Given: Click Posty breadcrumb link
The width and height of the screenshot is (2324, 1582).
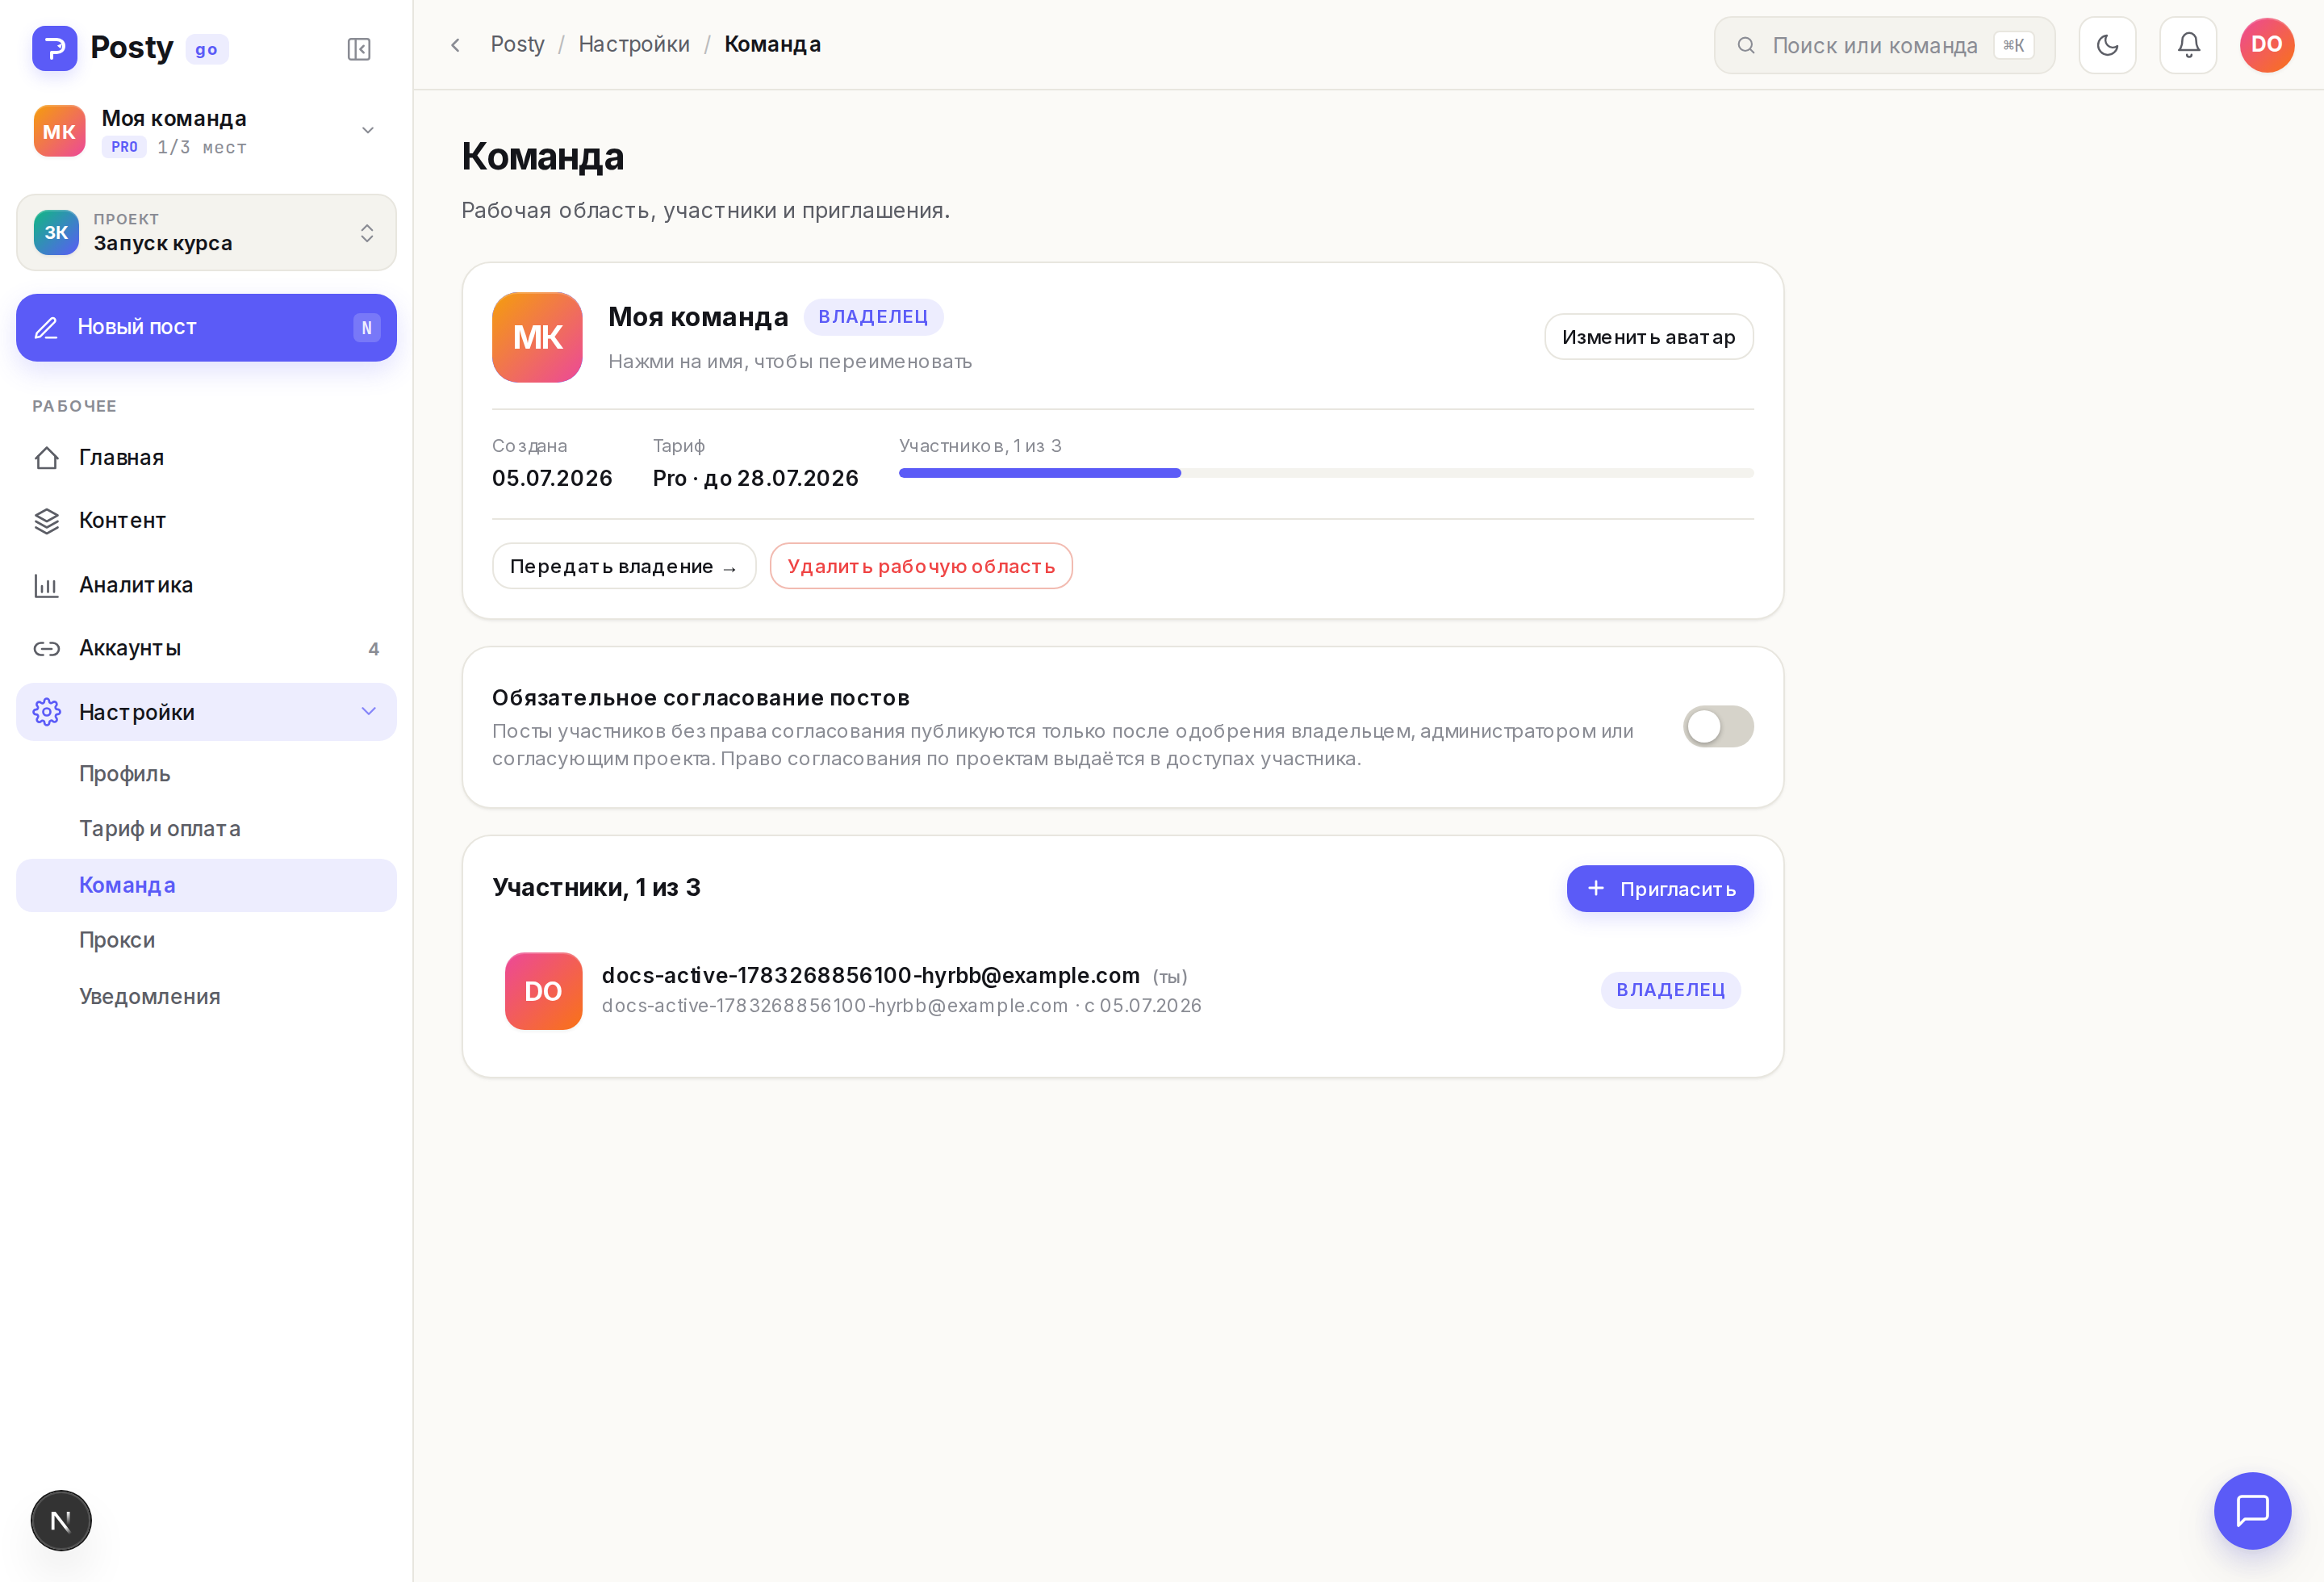Looking at the screenshot, I should tap(517, 44).
